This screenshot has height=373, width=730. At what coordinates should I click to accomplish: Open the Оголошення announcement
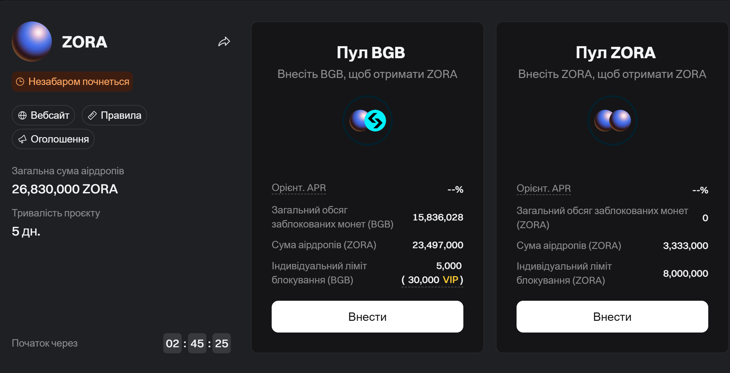[53, 139]
